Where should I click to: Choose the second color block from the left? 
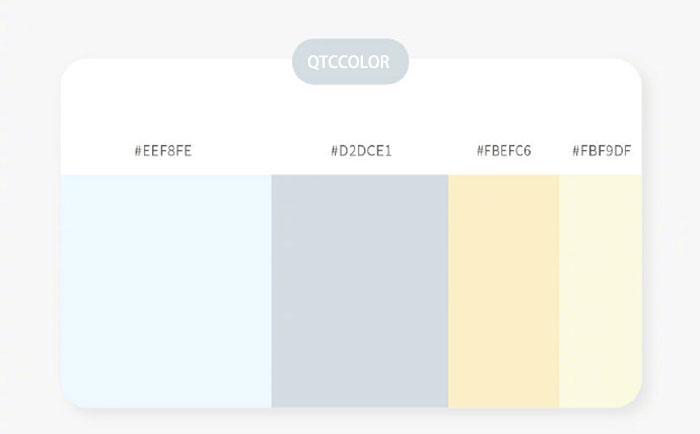pyautogui.click(x=360, y=290)
